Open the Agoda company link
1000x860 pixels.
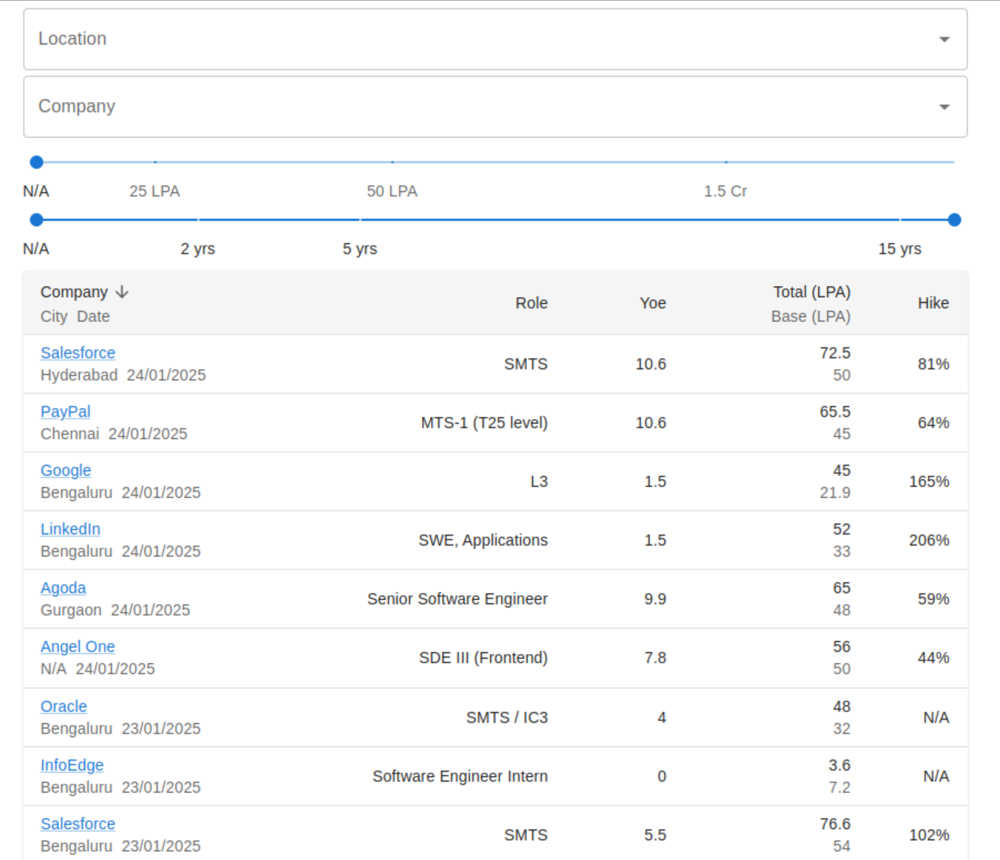(x=63, y=588)
